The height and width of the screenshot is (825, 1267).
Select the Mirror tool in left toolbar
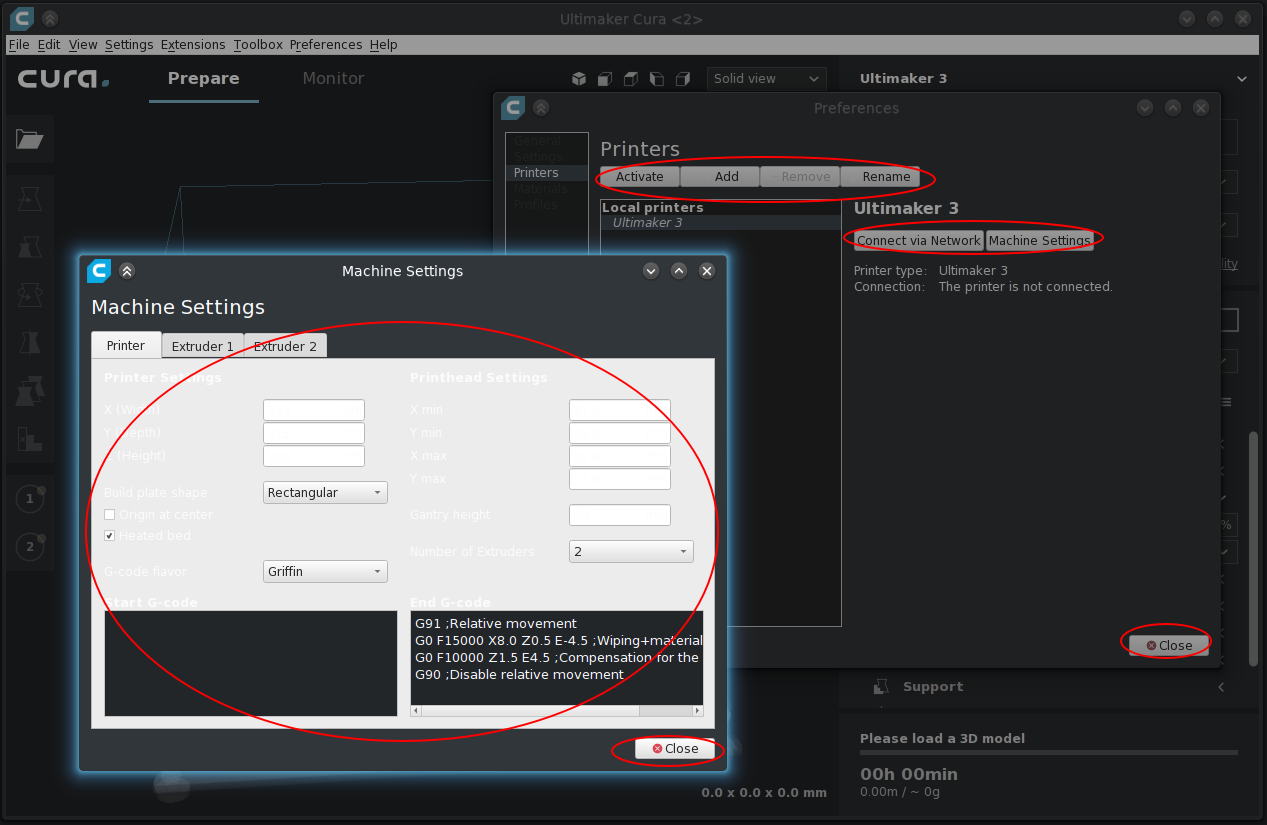click(x=29, y=343)
